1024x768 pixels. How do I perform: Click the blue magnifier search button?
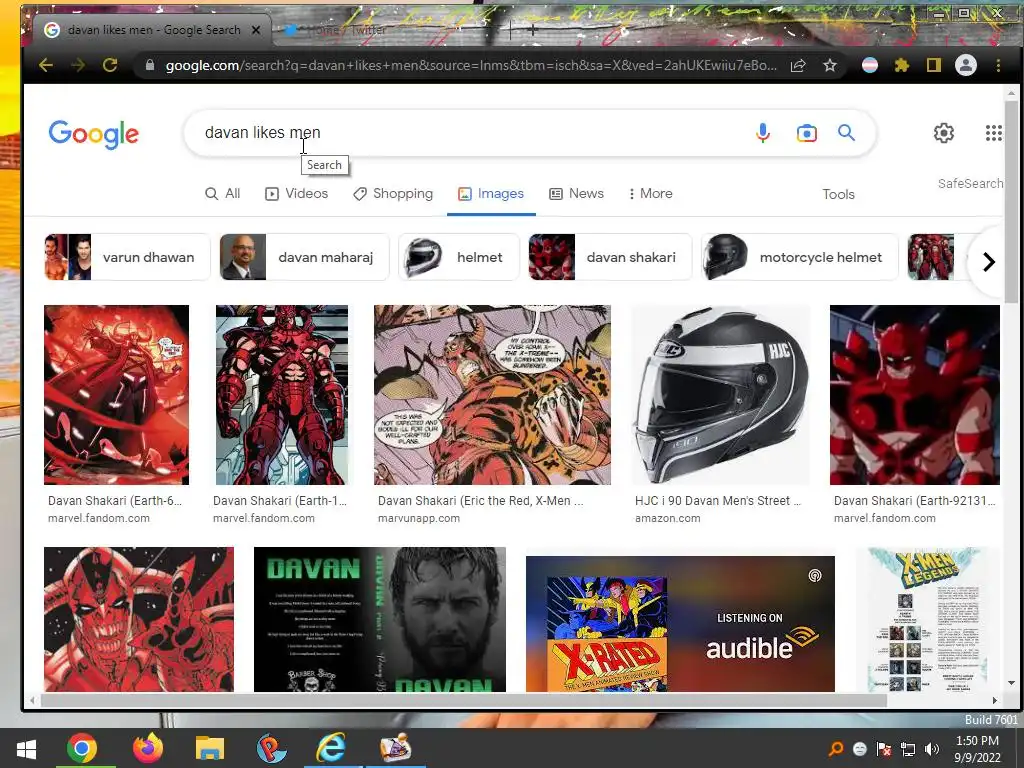(x=846, y=133)
